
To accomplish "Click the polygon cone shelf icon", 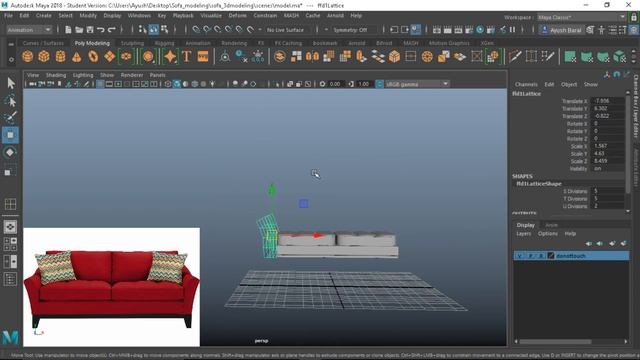I will coord(77,56).
